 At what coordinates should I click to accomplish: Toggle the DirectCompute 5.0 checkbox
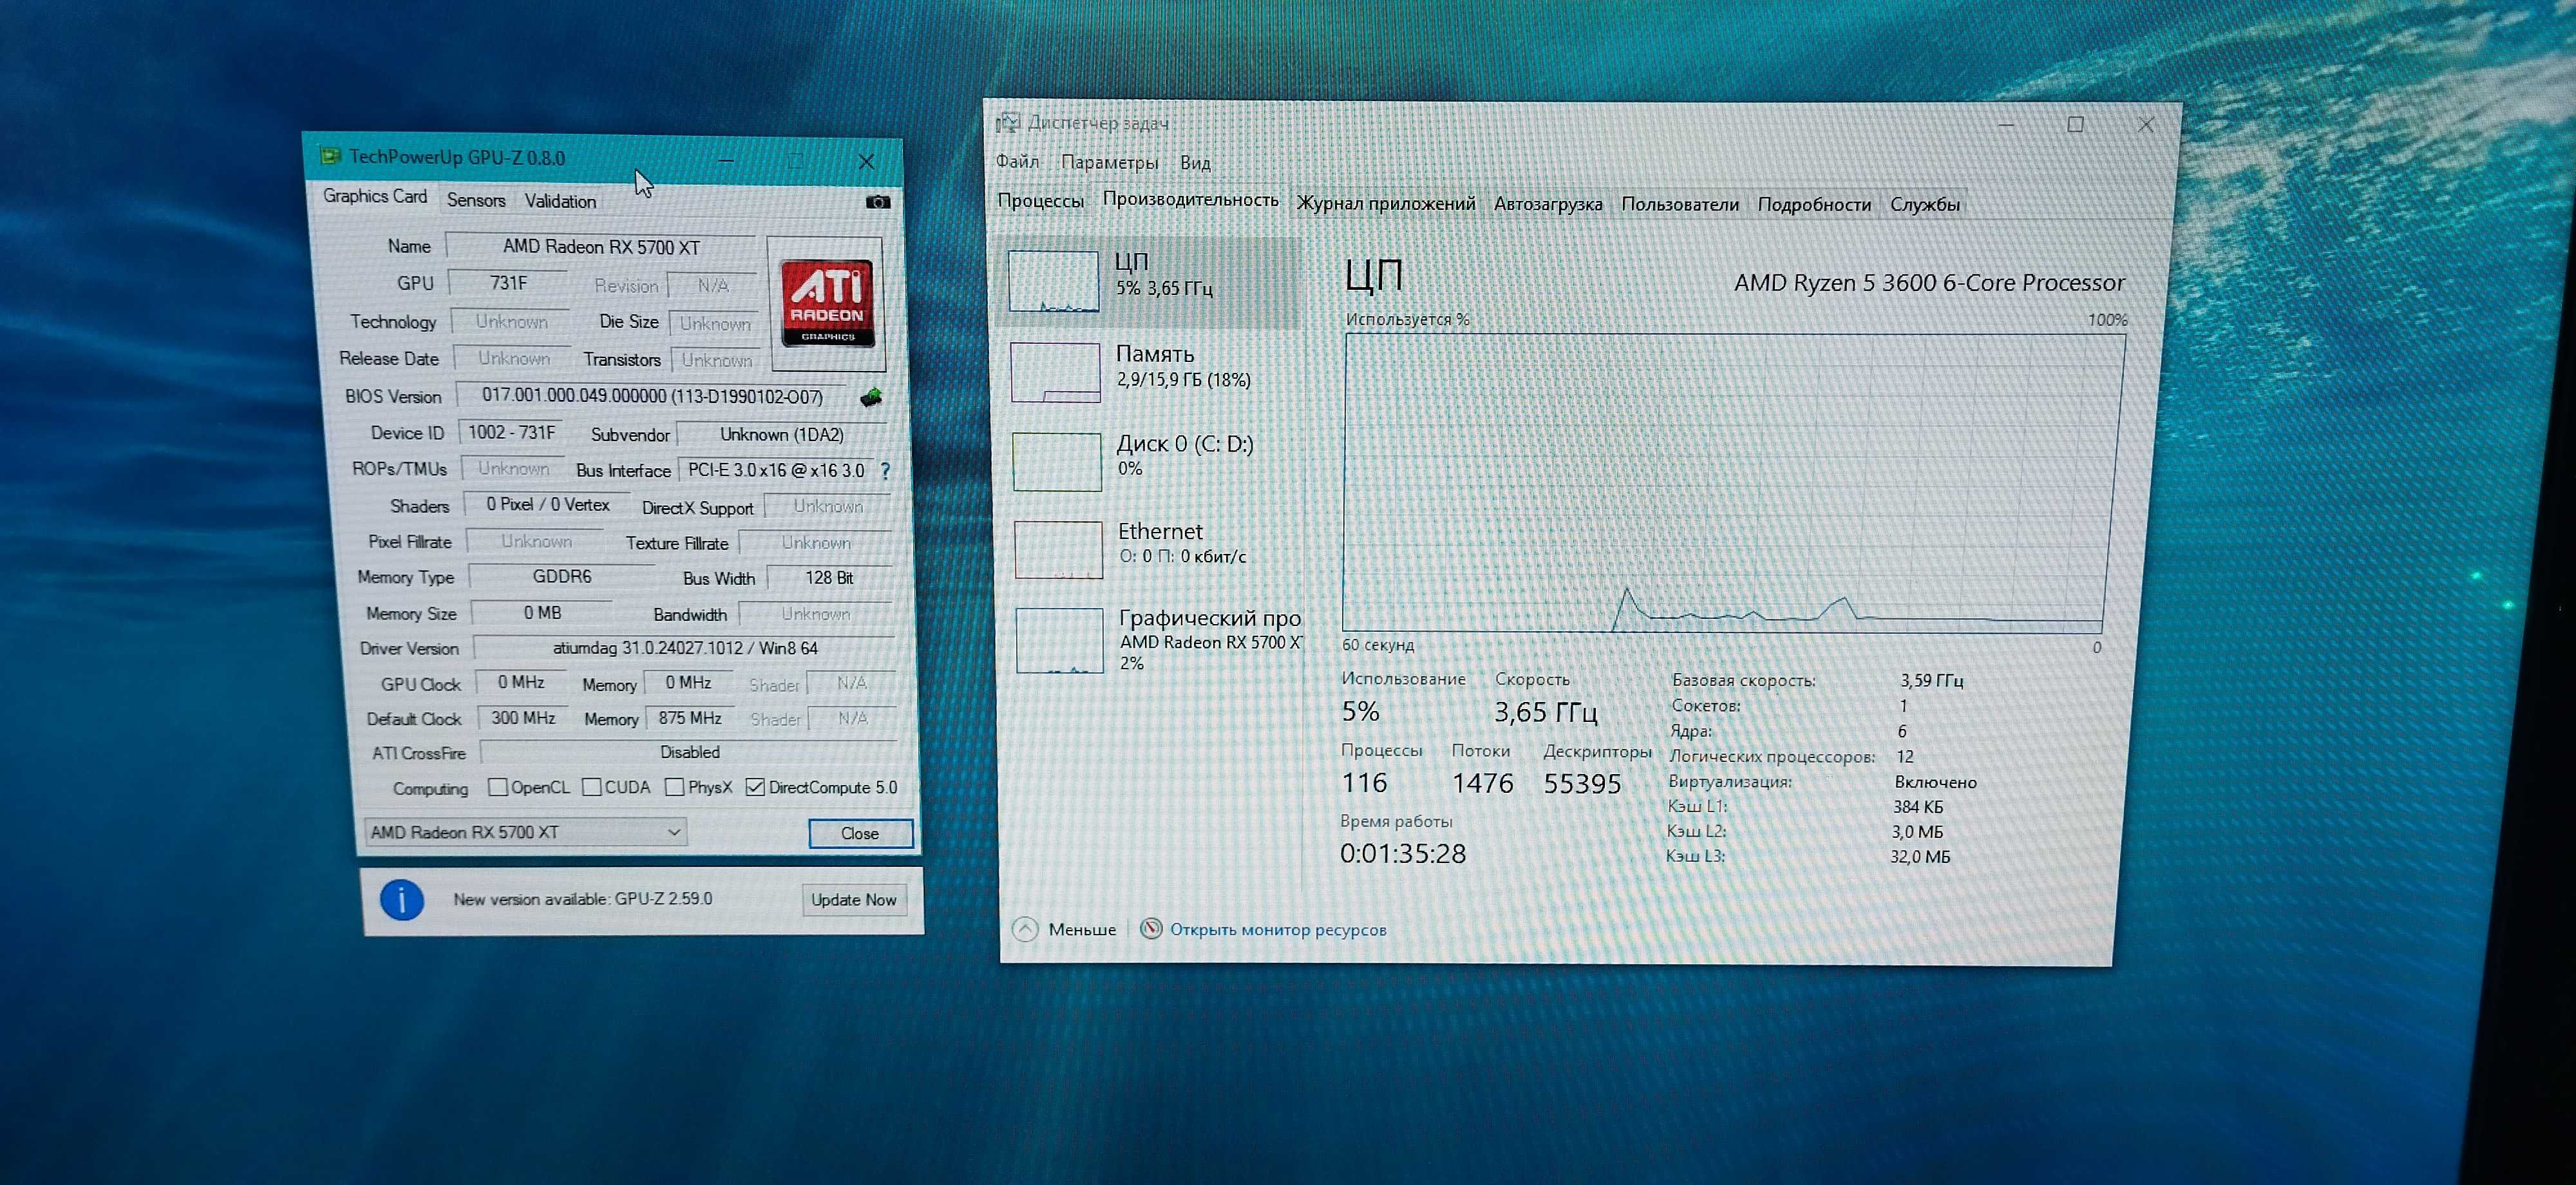755,787
